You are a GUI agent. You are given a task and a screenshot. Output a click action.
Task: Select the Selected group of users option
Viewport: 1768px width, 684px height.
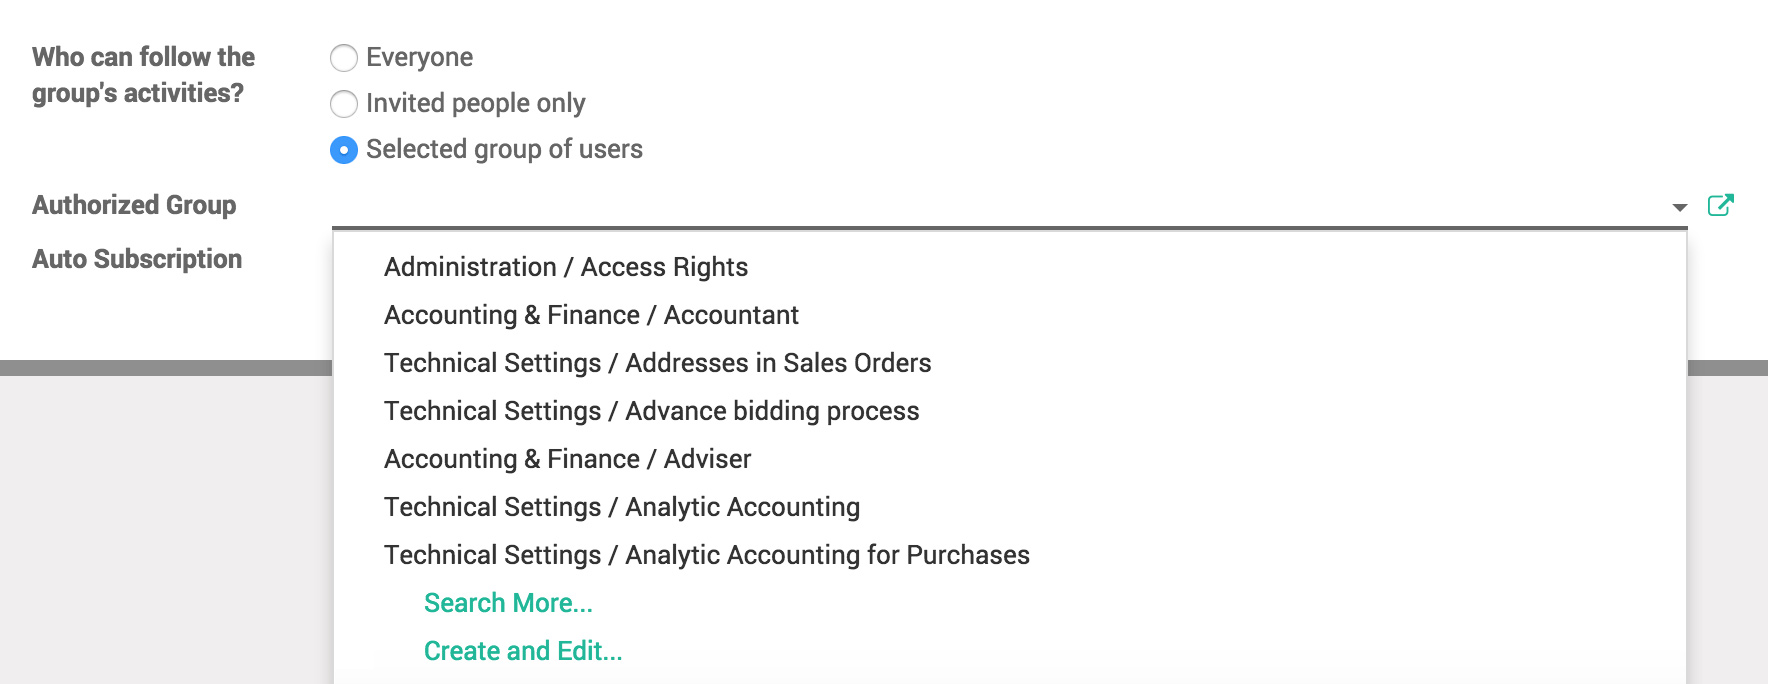pos(344,149)
